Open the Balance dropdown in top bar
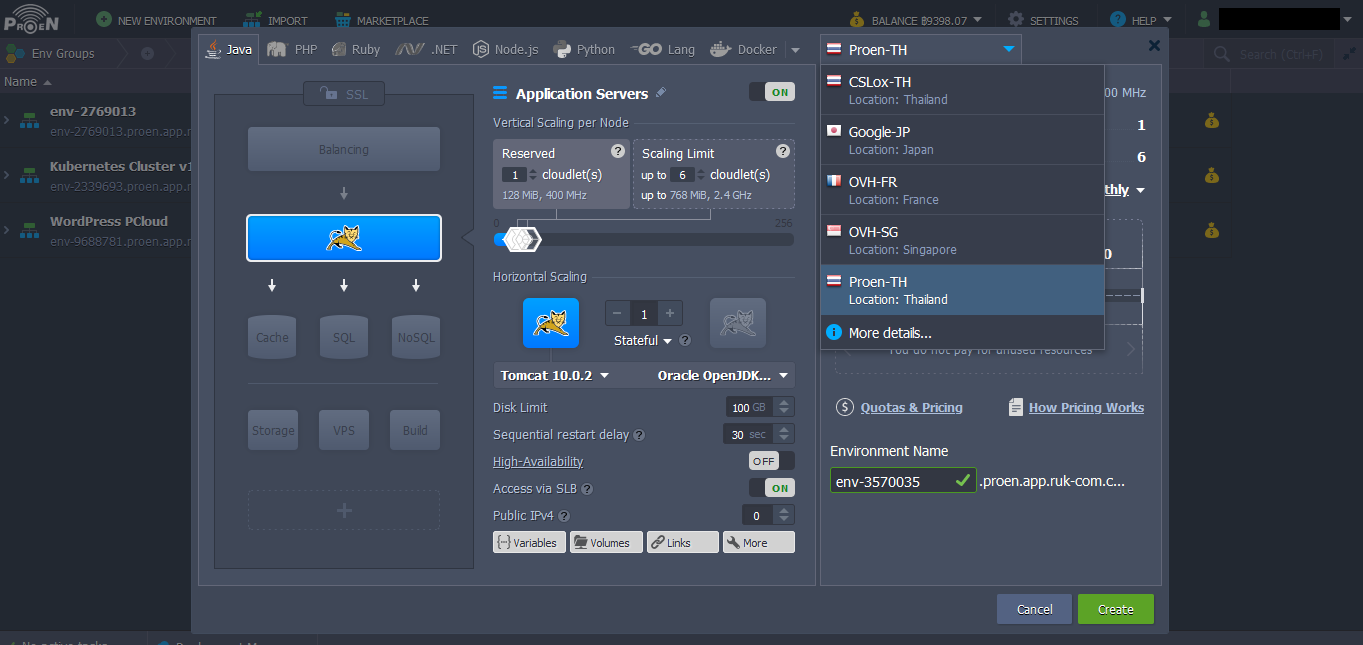The height and width of the screenshot is (645, 1363). [x=915, y=20]
